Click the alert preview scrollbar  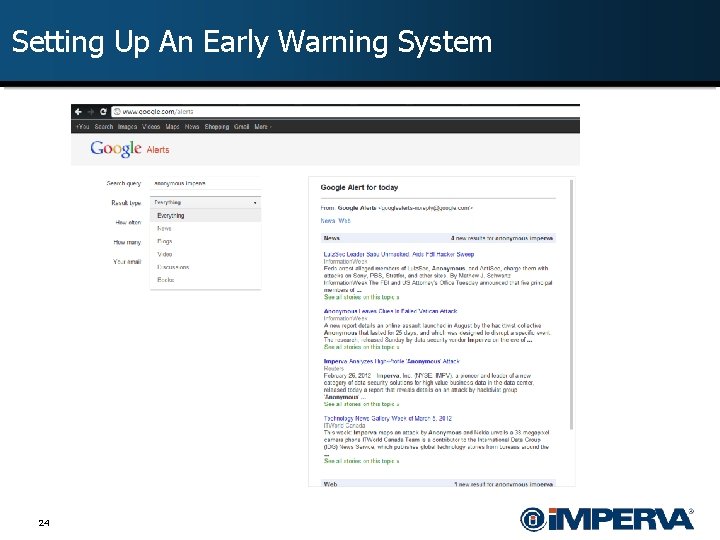pos(572,304)
